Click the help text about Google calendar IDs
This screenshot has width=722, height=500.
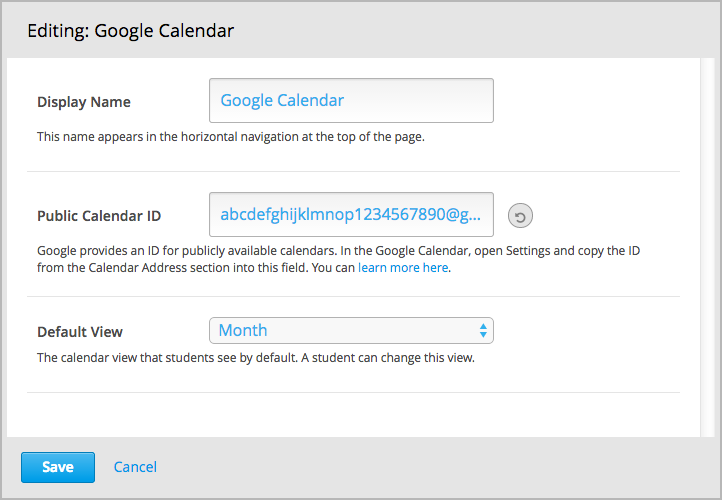pos(338,251)
